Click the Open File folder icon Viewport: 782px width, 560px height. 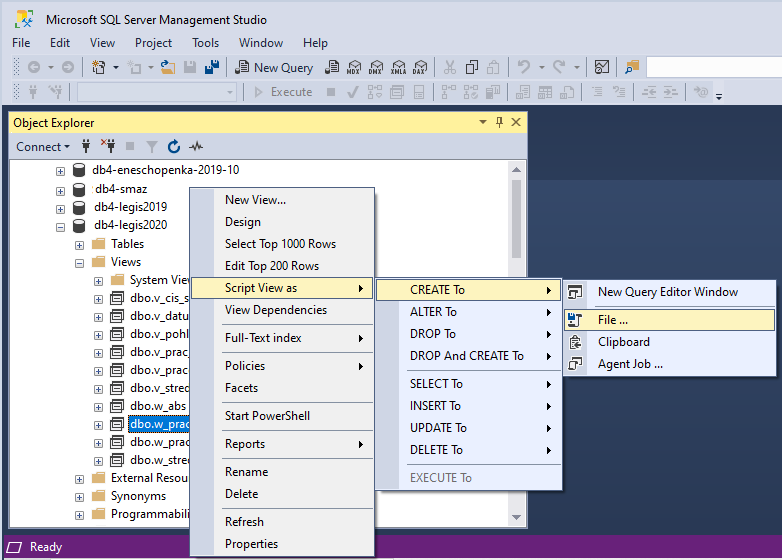[168, 67]
